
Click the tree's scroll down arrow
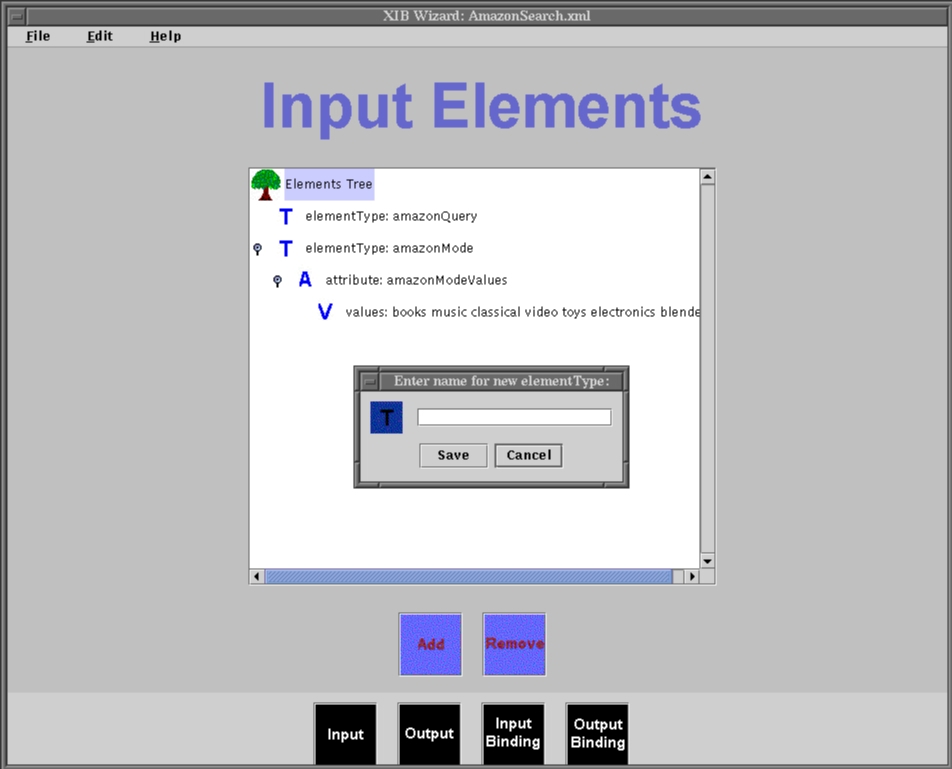(707, 561)
